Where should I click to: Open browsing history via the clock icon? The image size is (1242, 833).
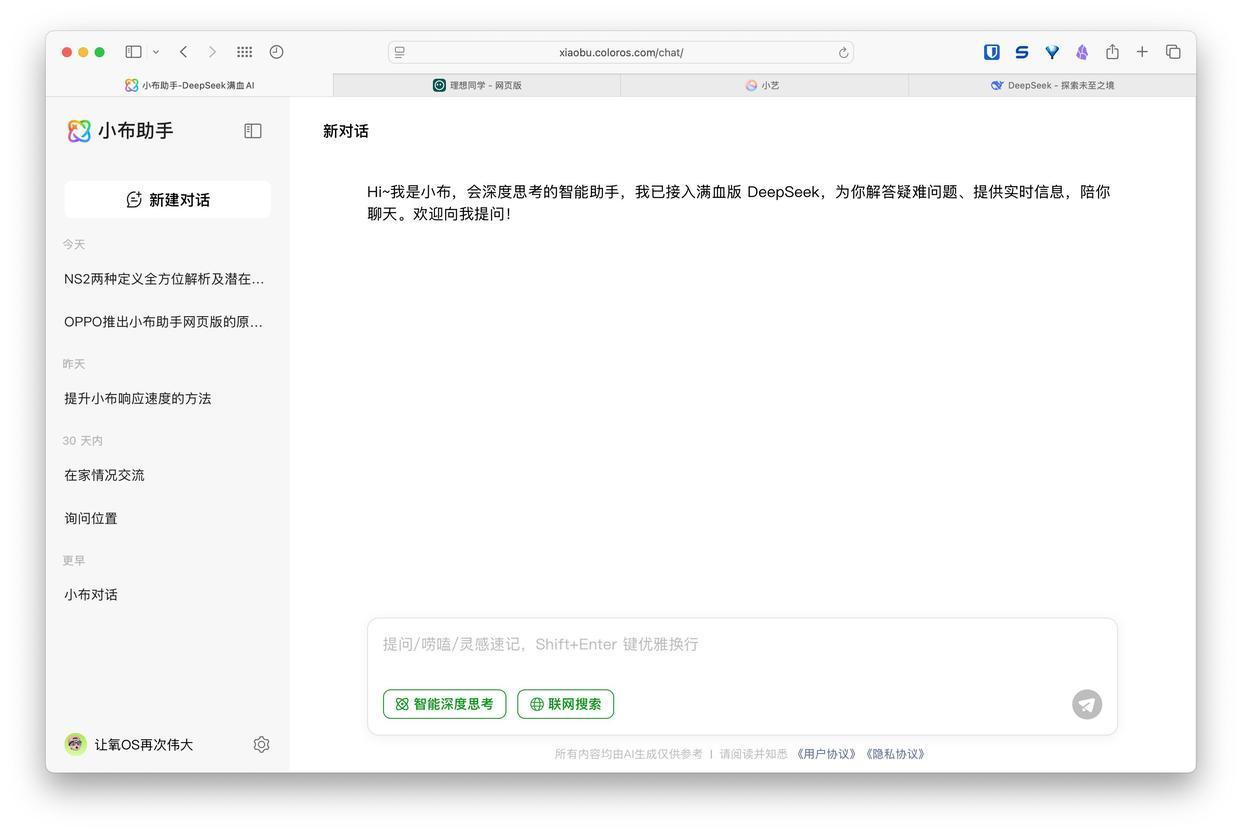(276, 51)
